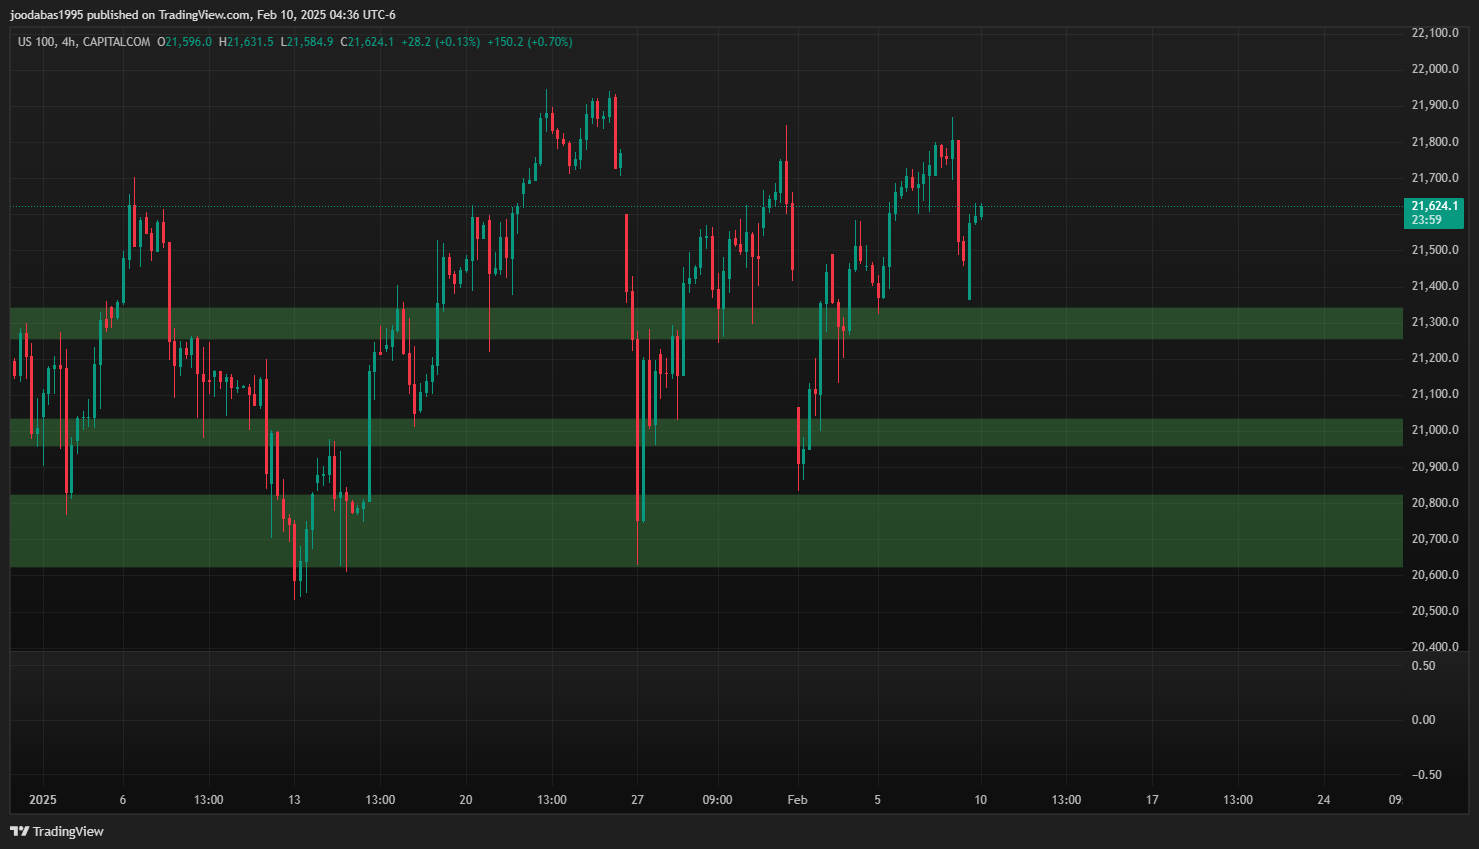The image size is (1479, 849).
Task: Click the most recent green candle
Action: 981,211
